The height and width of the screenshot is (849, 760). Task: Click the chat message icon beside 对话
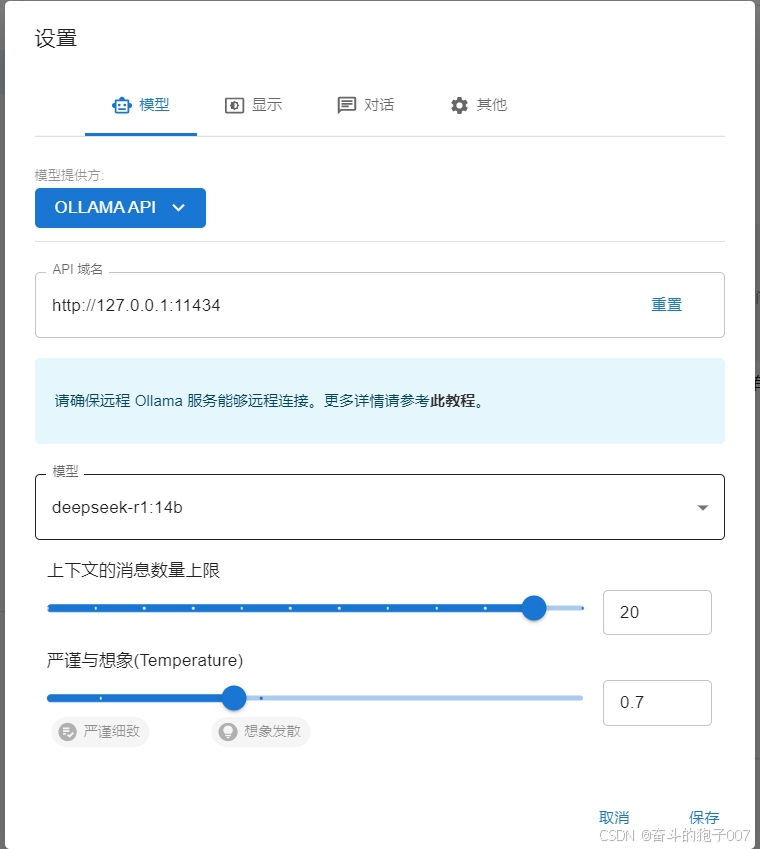click(x=346, y=105)
